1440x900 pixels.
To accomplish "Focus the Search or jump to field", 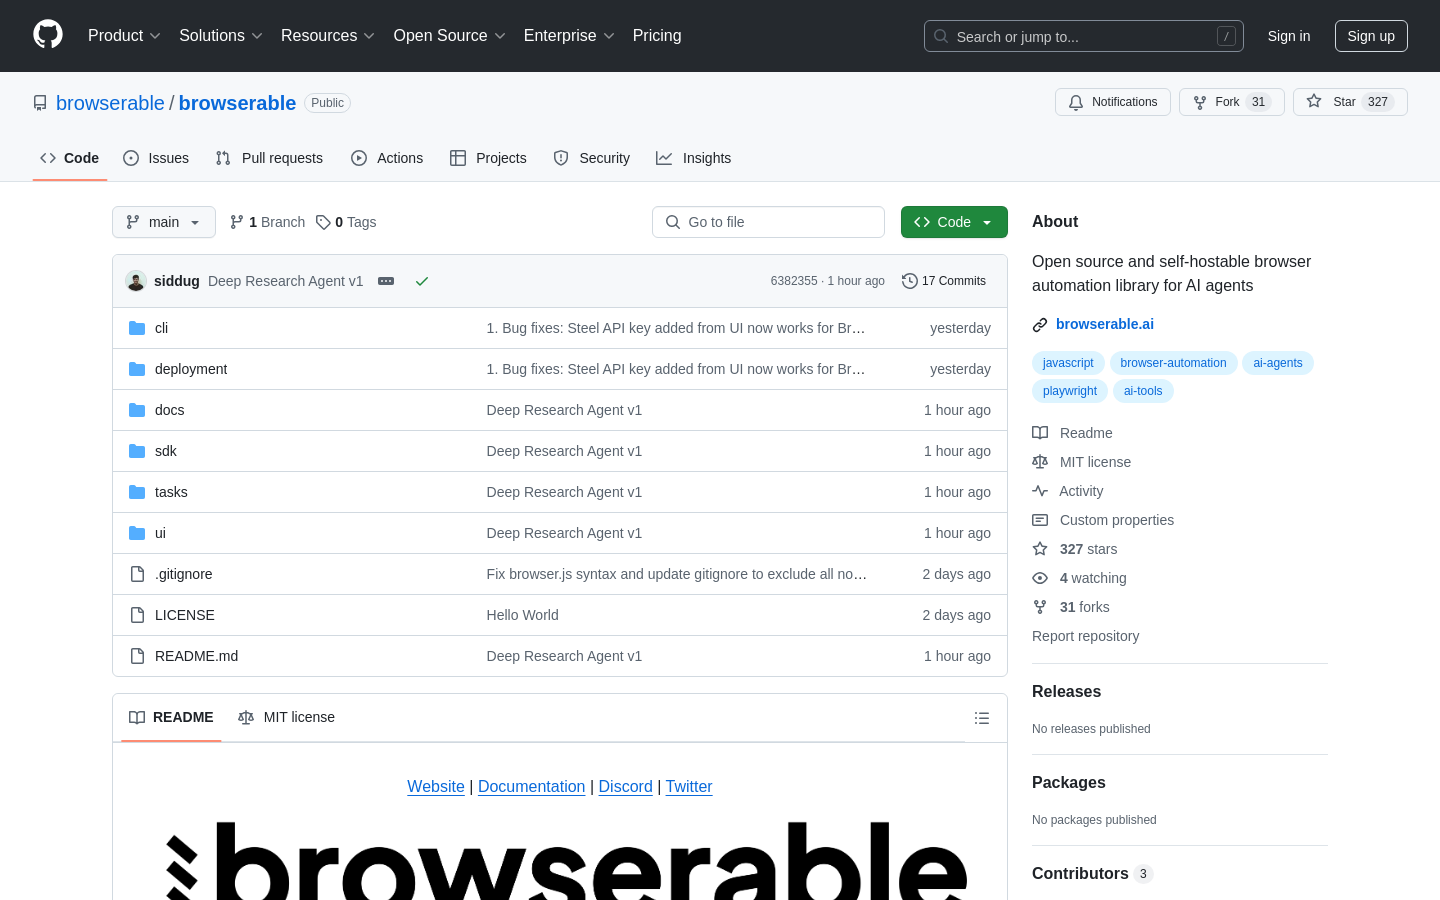I will (1084, 36).
